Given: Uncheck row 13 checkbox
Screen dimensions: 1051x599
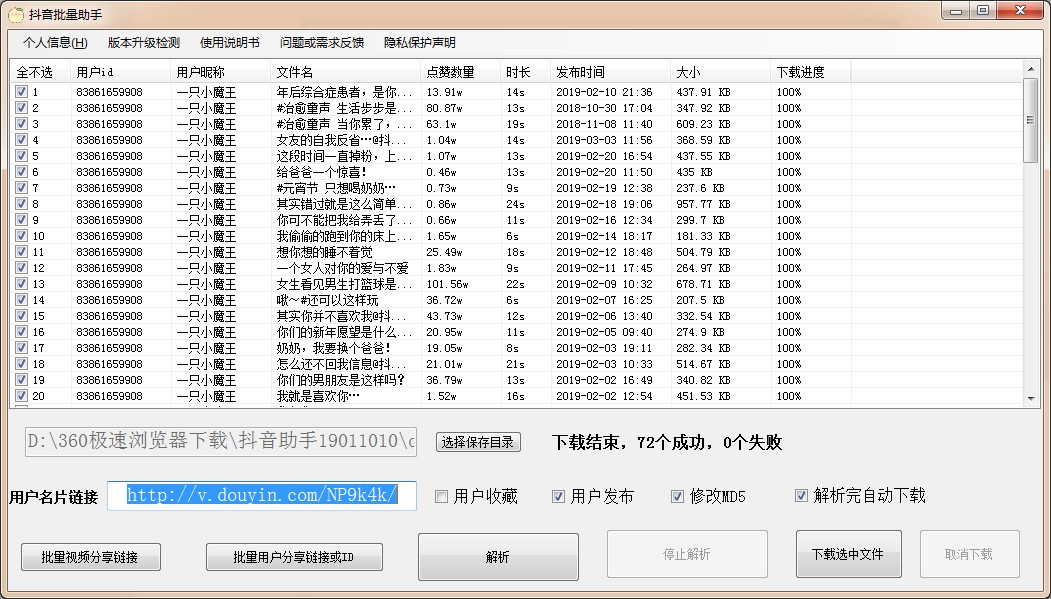Looking at the screenshot, I should (x=21, y=283).
